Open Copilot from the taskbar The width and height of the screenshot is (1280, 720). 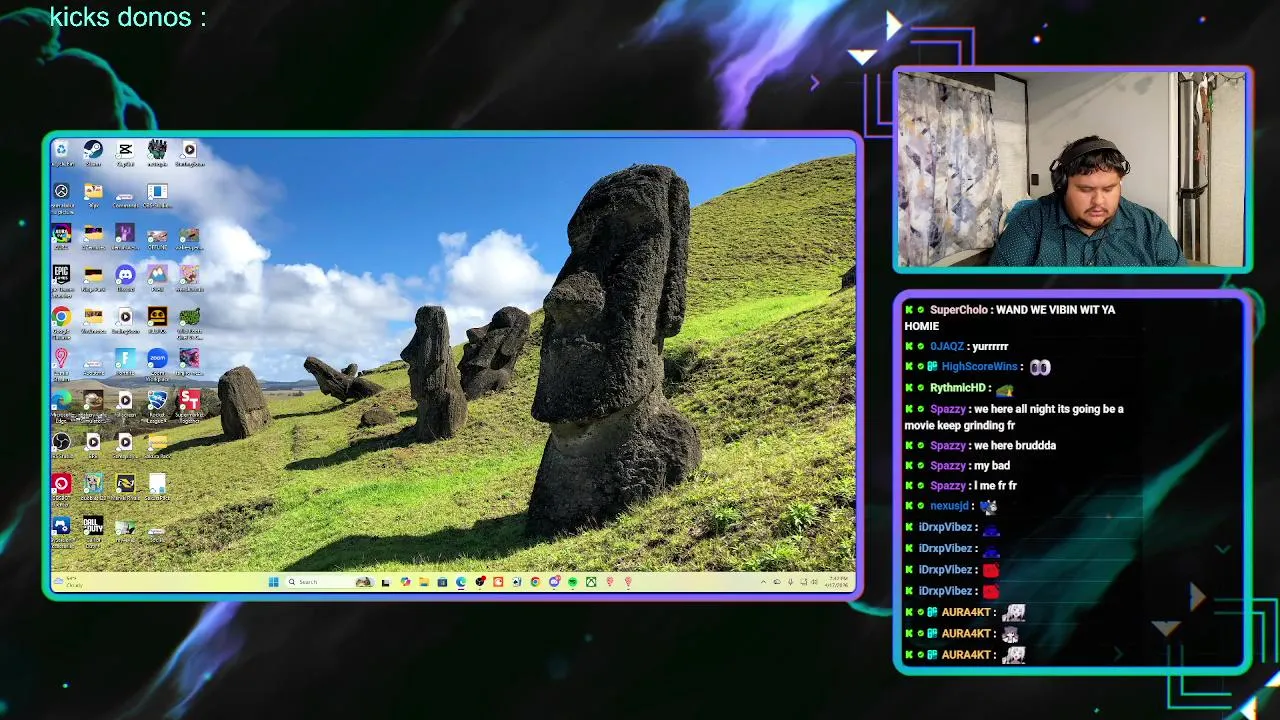pyautogui.click(x=405, y=582)
